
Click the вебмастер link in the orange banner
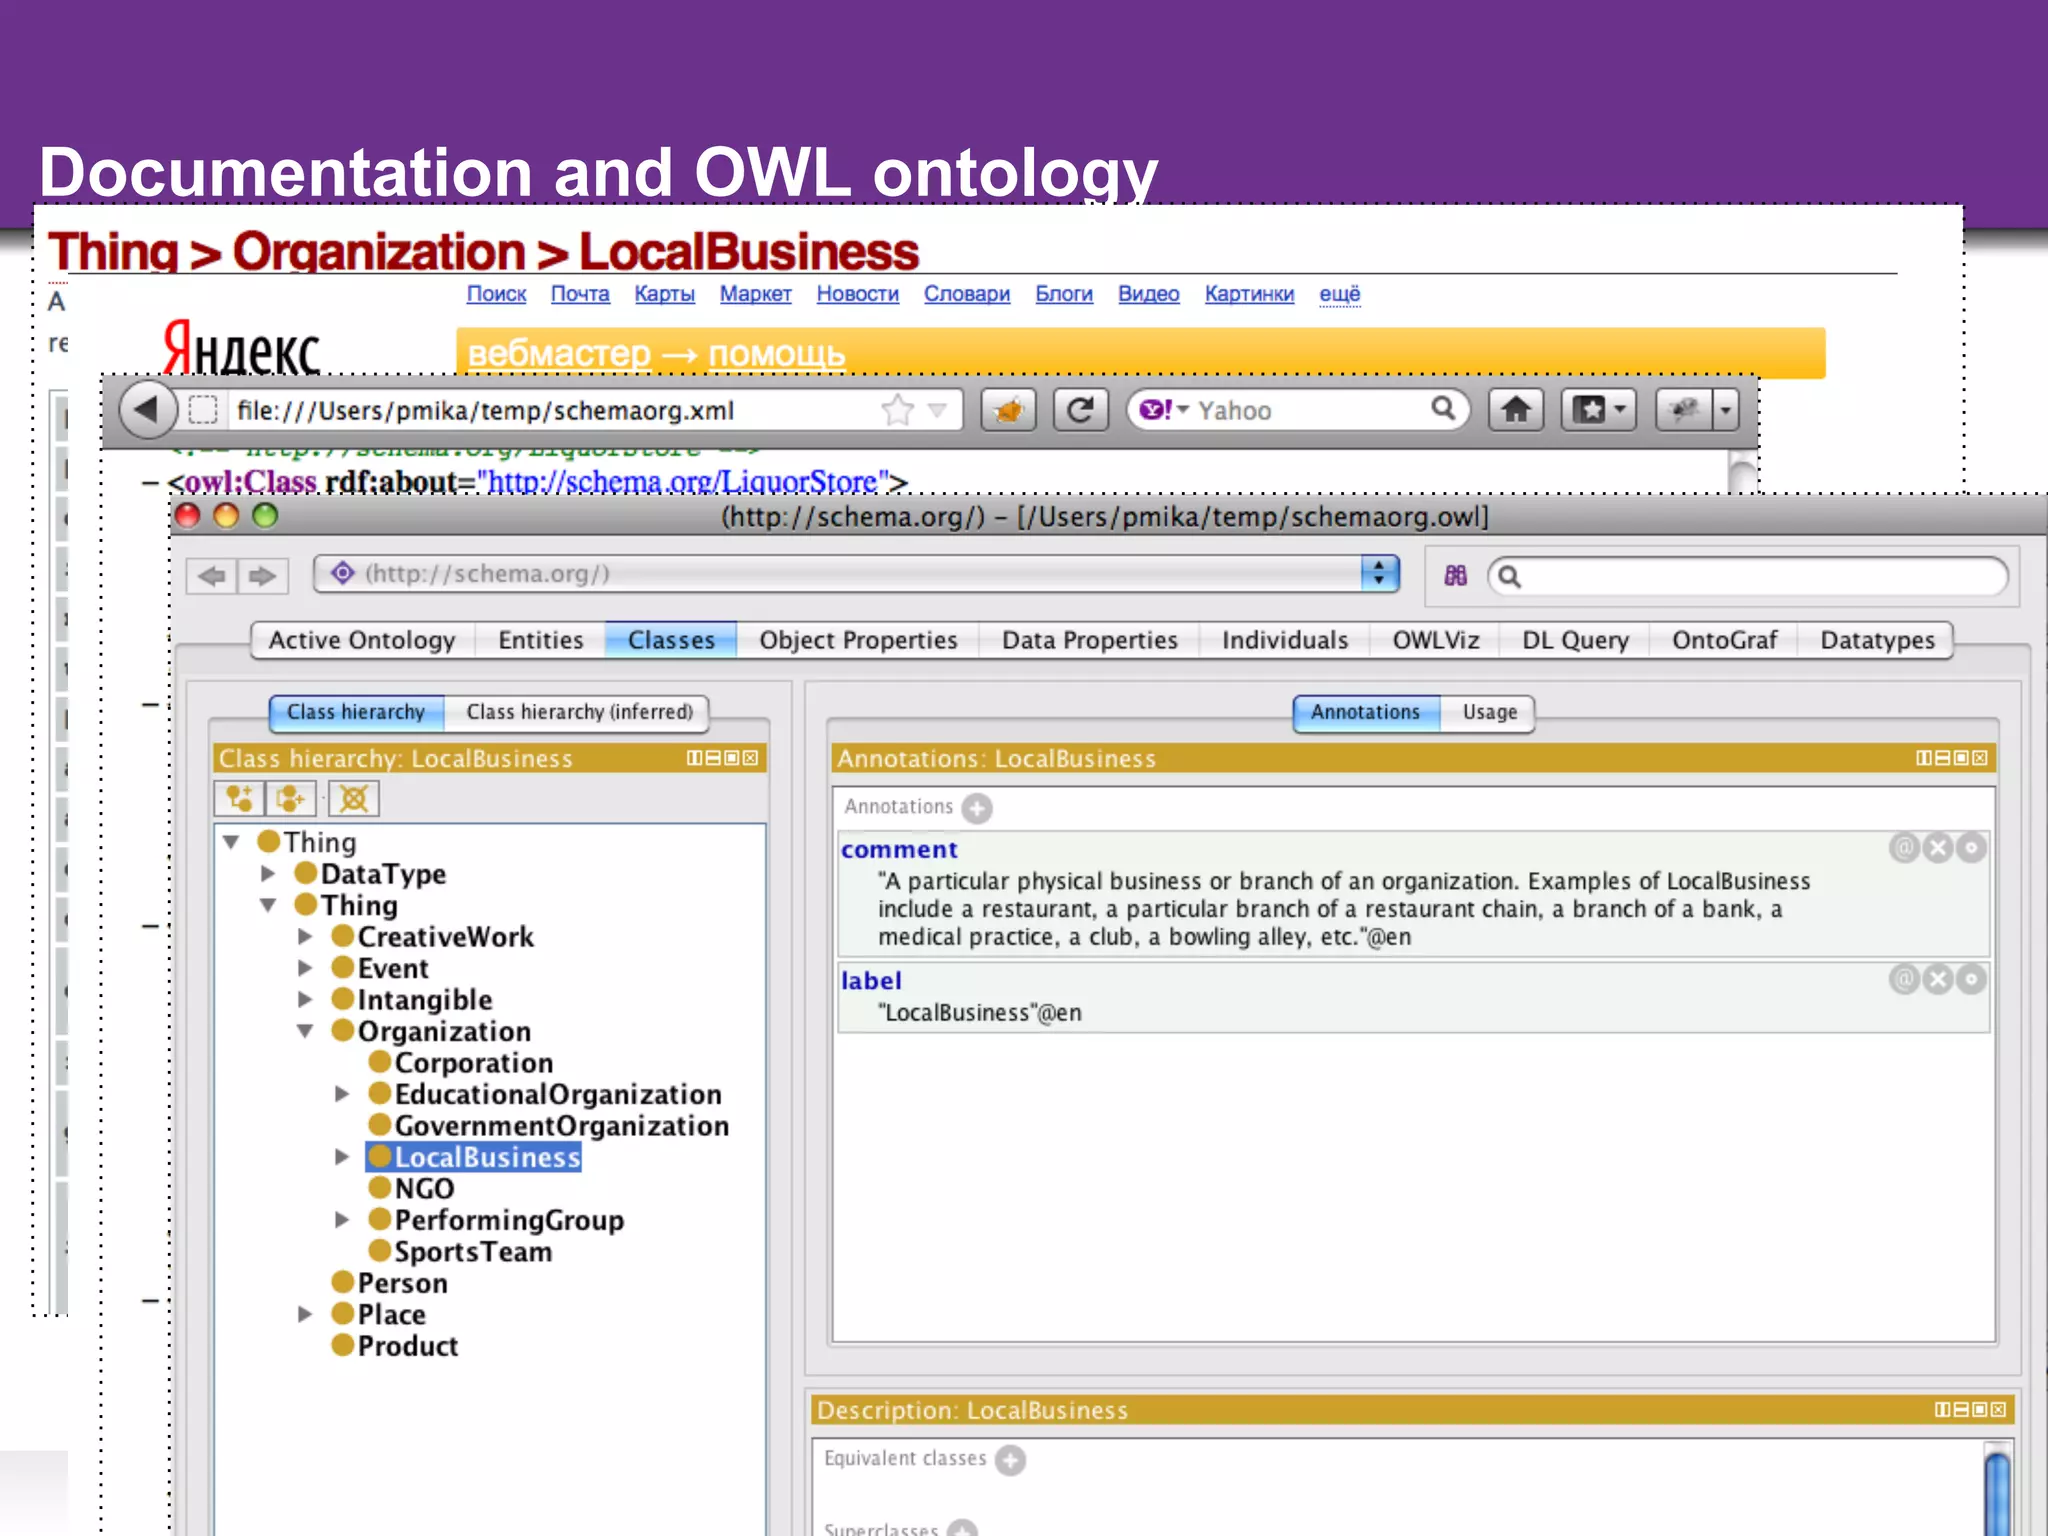559,354
